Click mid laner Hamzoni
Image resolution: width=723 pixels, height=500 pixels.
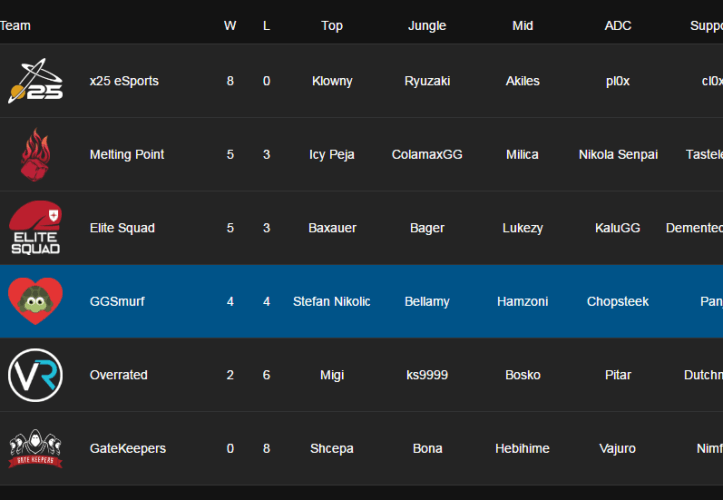522,301
